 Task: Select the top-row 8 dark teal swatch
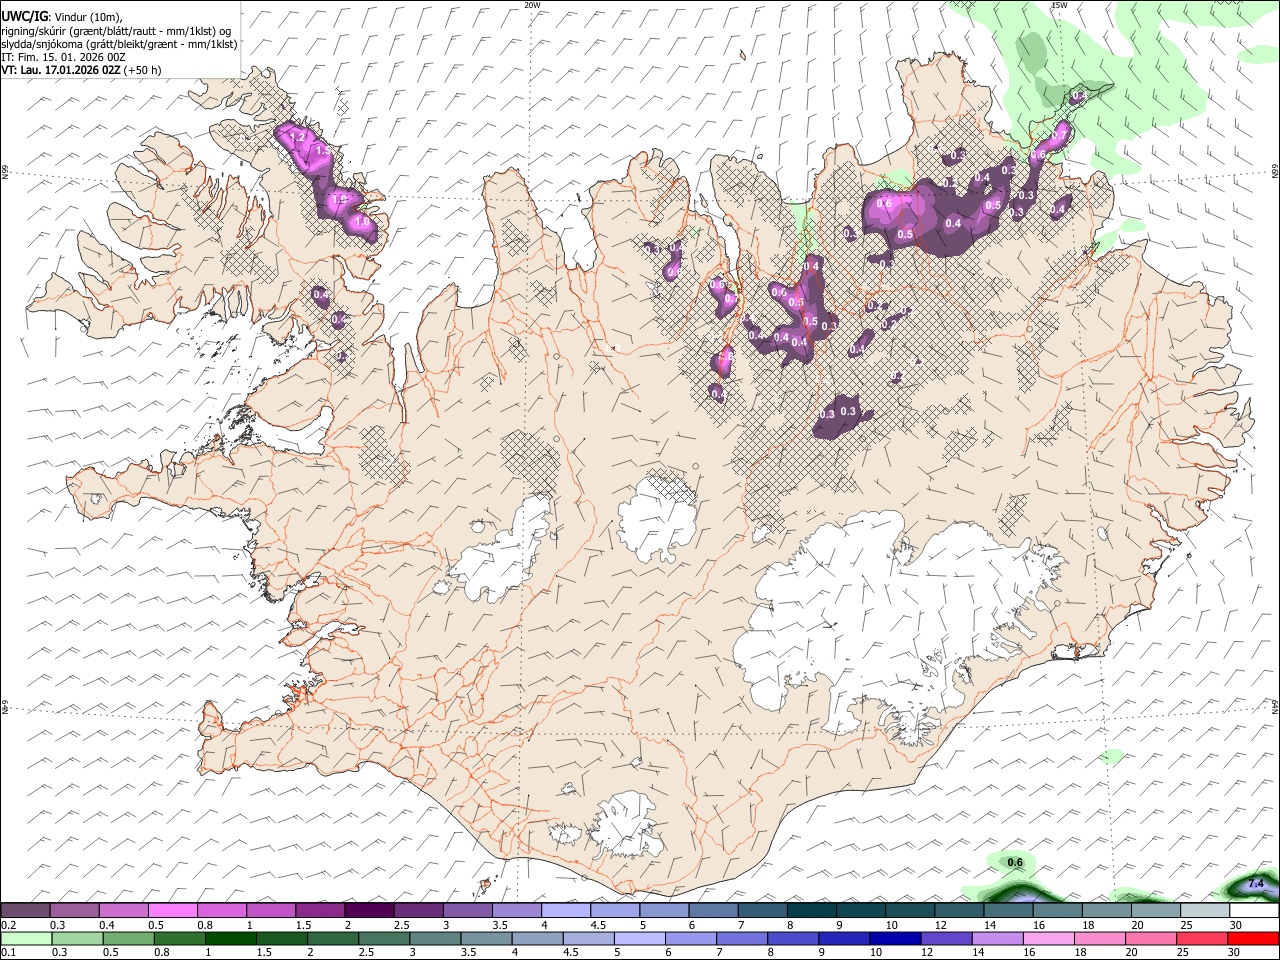coord(812,911)
